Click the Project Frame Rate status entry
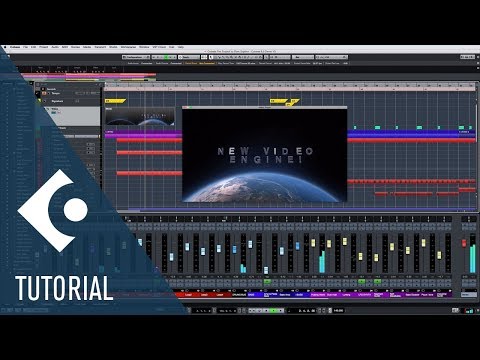This screenshot has height=360, width=480. click(308, 63)
